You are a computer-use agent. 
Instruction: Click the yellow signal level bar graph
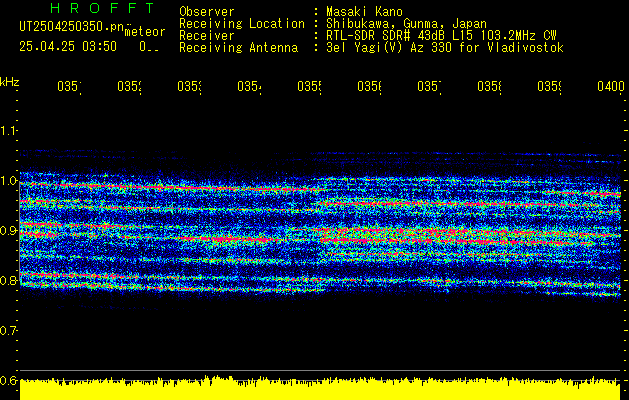pos(320,388)
